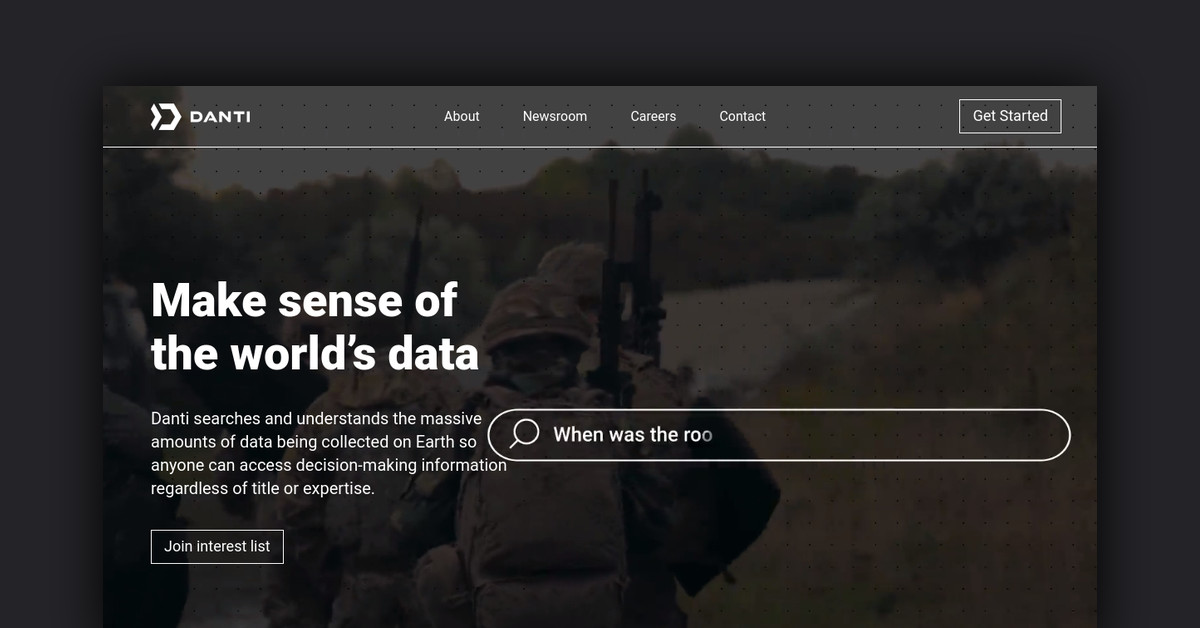Click the Danti arrow logo icon
Image resolution: width=1200 pixels, height=628 pixels.
click(x=164, y=117)
